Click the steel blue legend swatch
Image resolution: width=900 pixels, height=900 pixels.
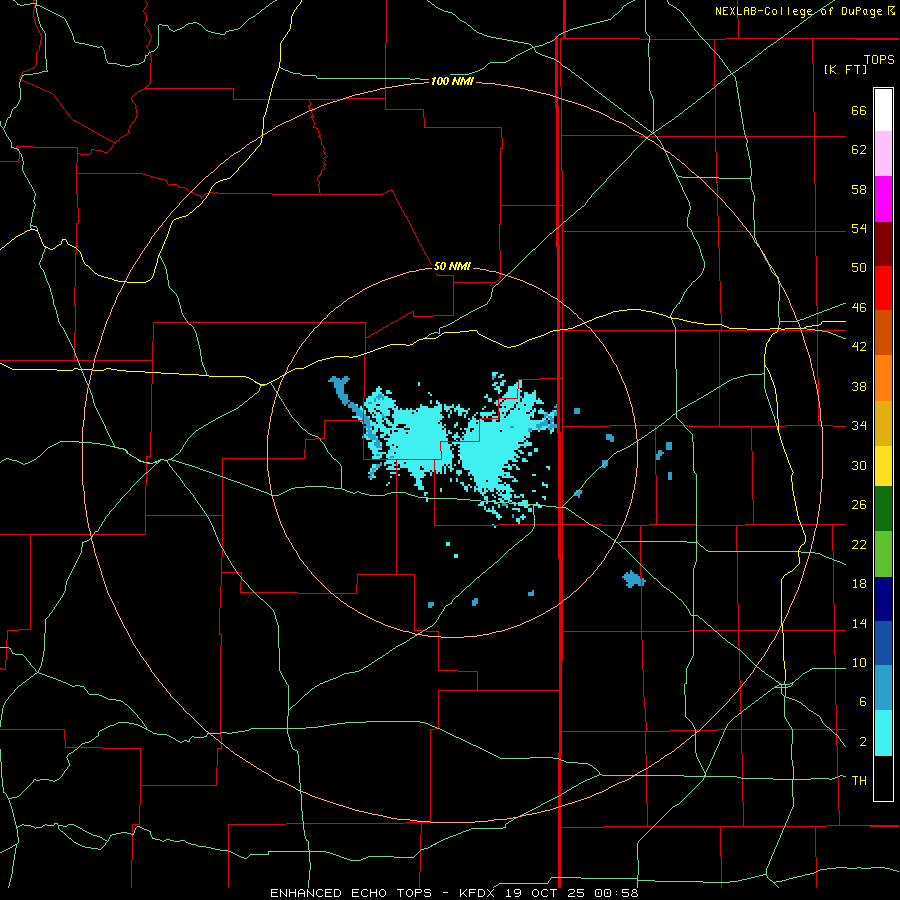883,688
